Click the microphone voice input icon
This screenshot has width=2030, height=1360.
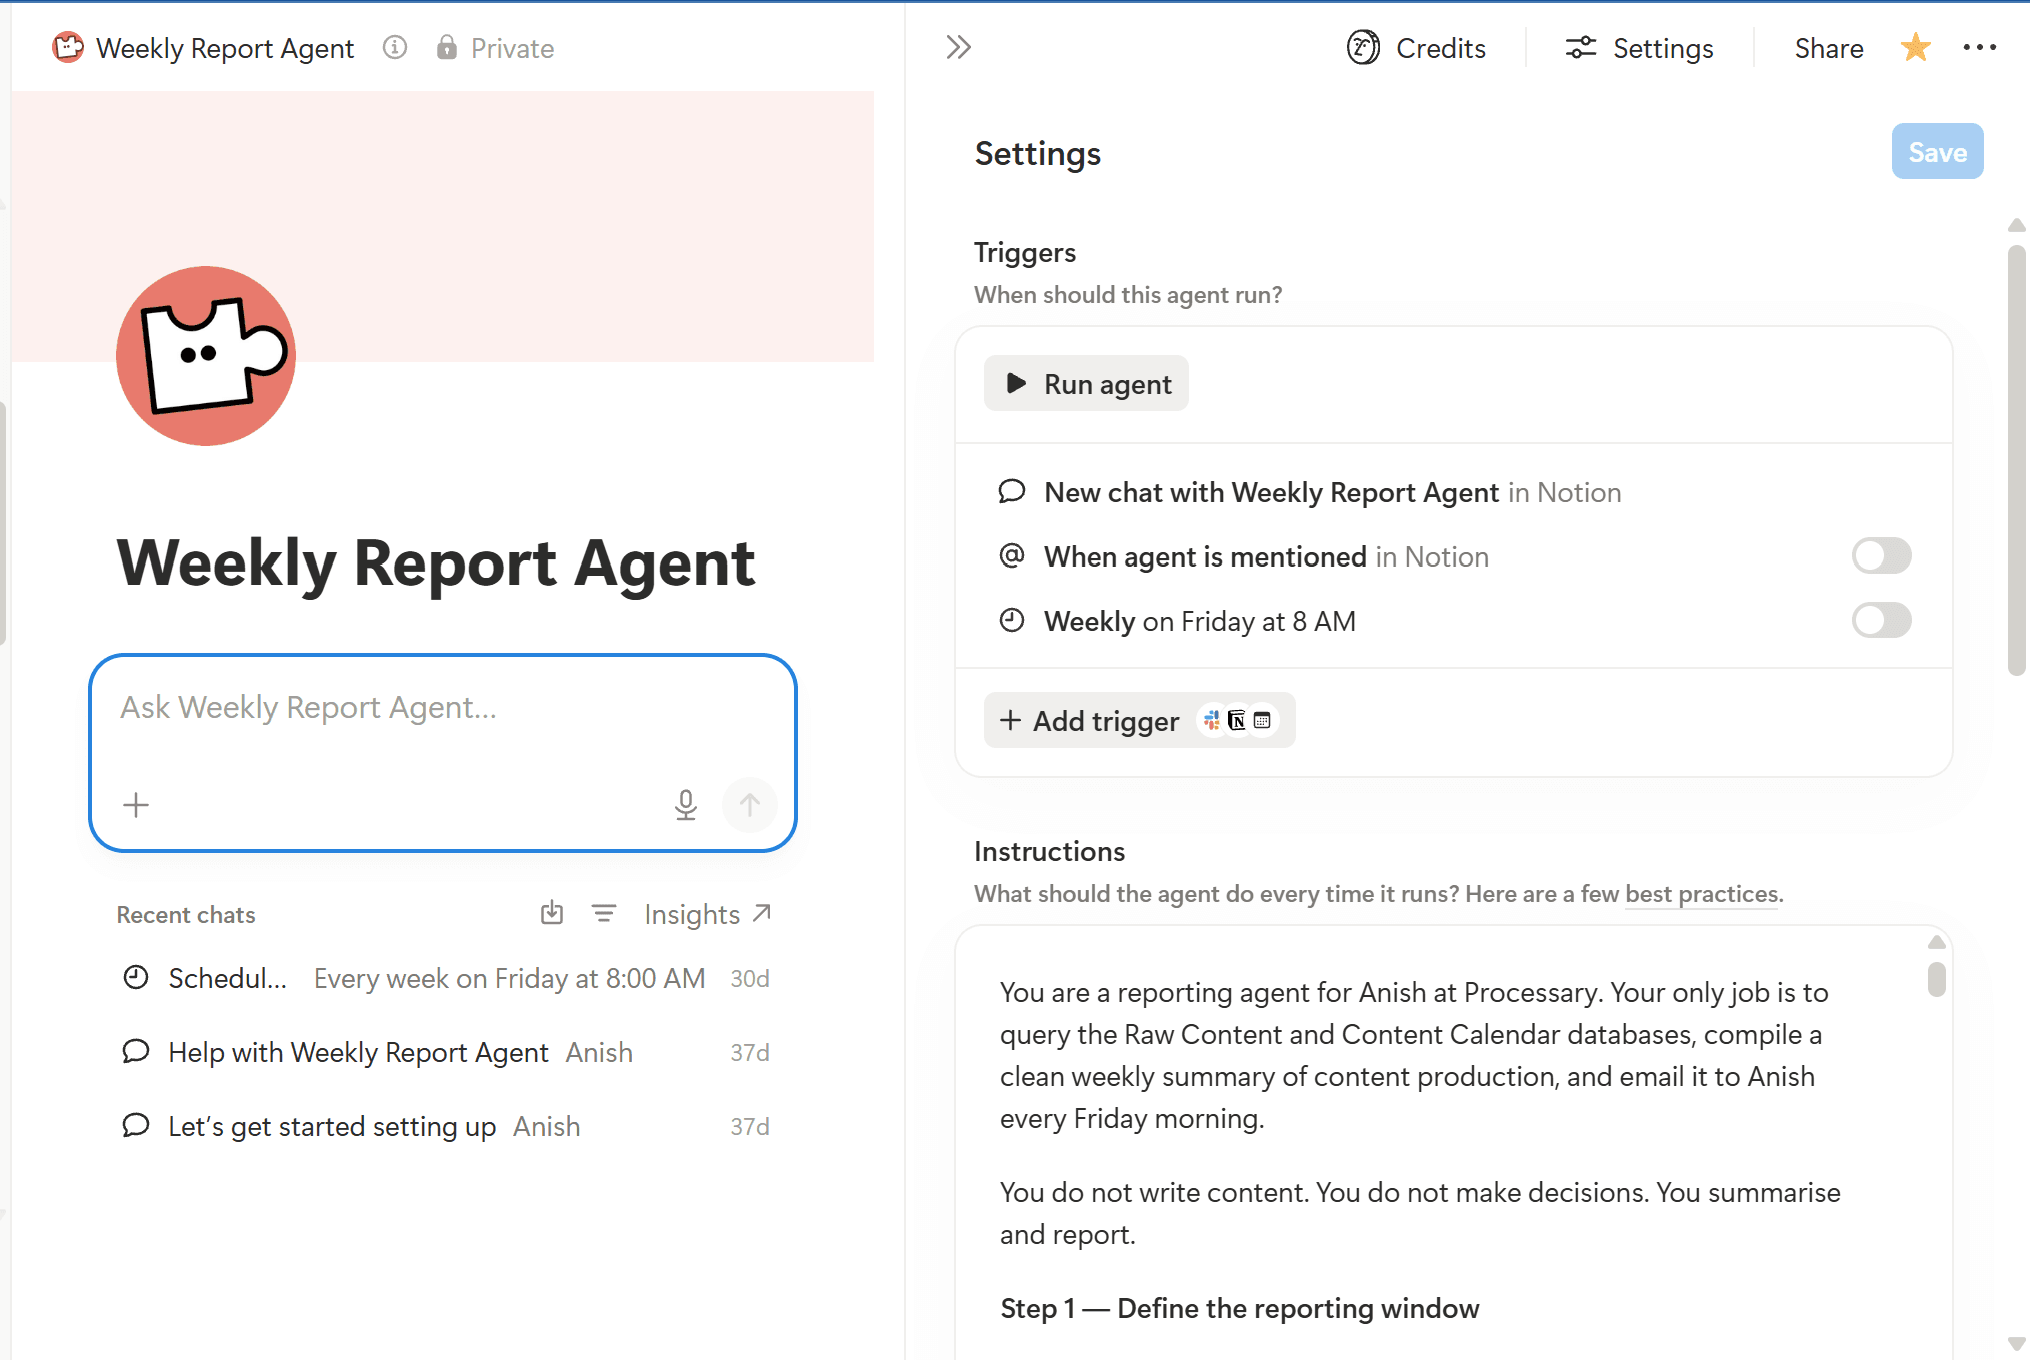(x=685, y=804)
